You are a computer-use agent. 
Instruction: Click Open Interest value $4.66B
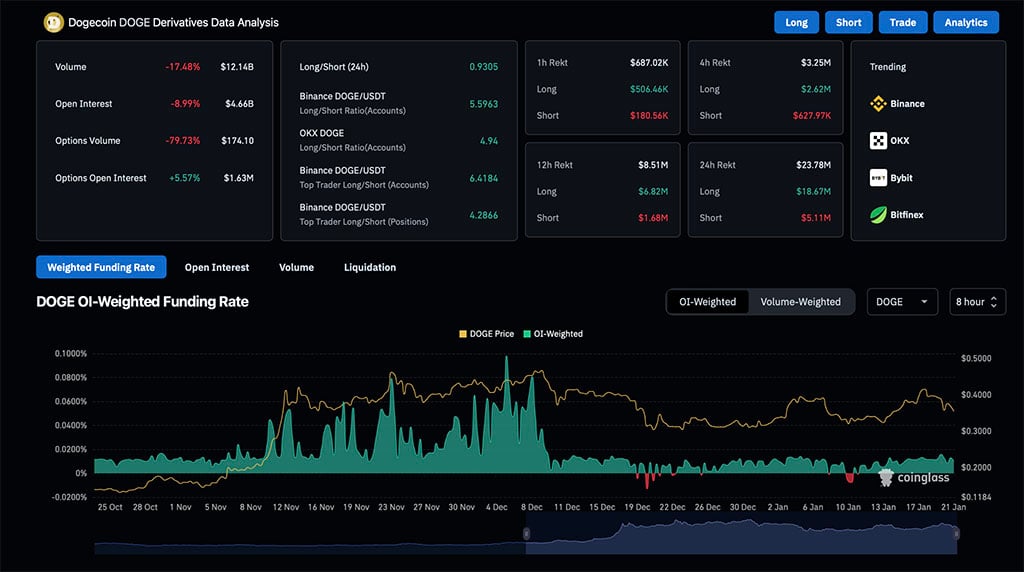point(239,104)
